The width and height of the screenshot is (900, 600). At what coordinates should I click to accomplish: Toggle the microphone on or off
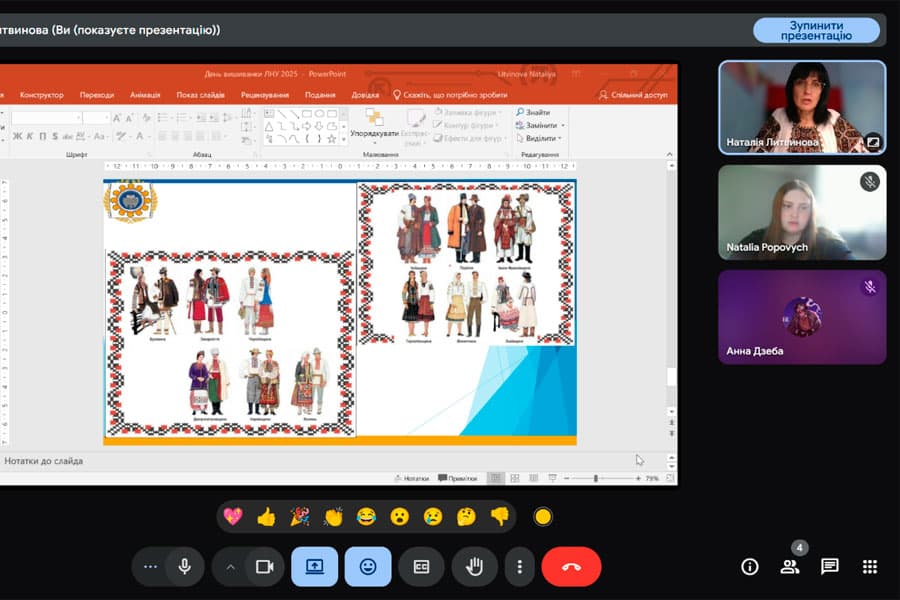tap(184, 567)
